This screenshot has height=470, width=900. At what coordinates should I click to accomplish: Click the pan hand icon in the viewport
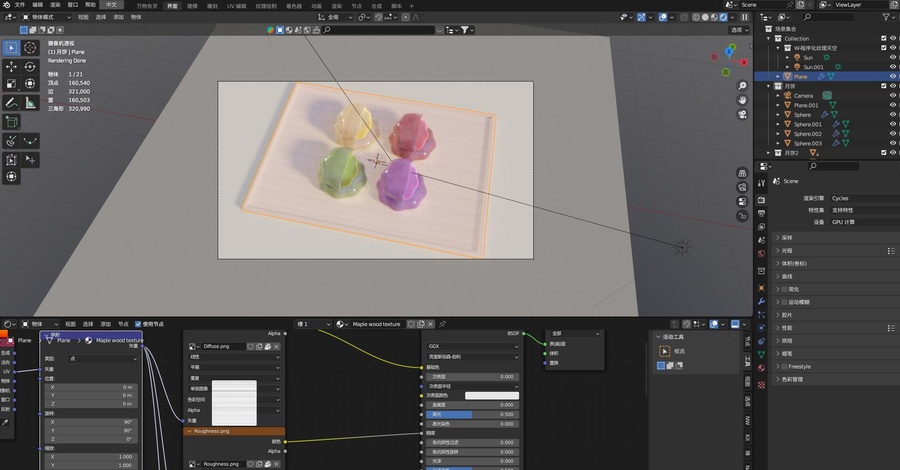(x=742, y=100)
